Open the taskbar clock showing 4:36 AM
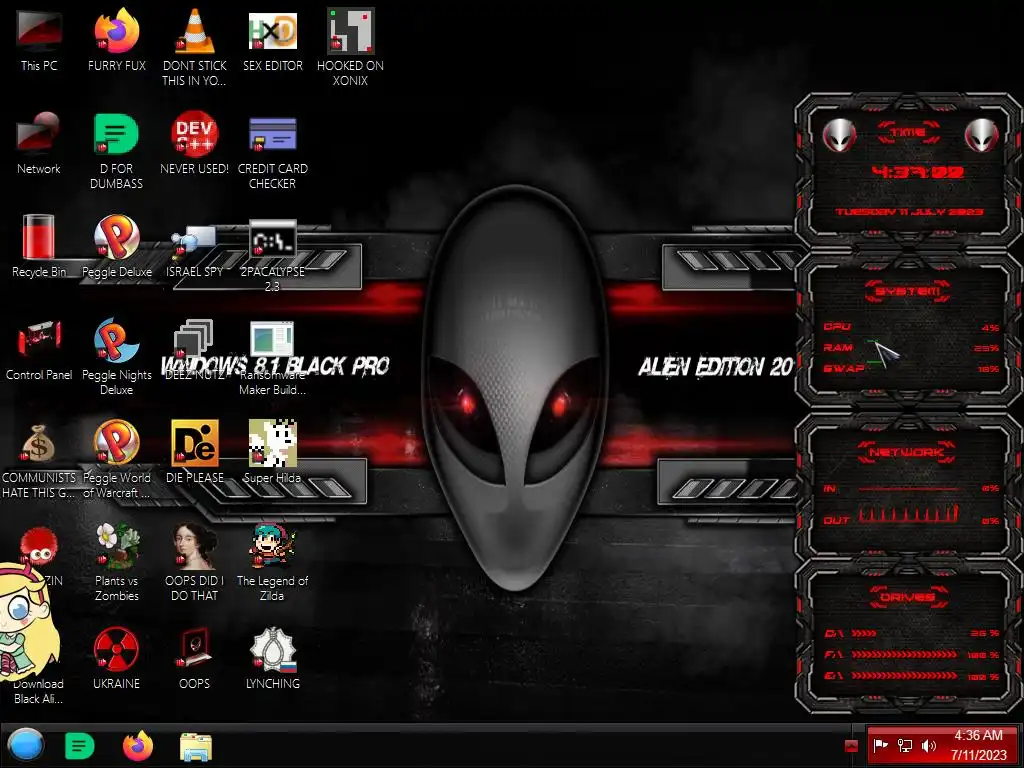Image resolution: width=1024 pixels, height=768 pixels. 978,745
